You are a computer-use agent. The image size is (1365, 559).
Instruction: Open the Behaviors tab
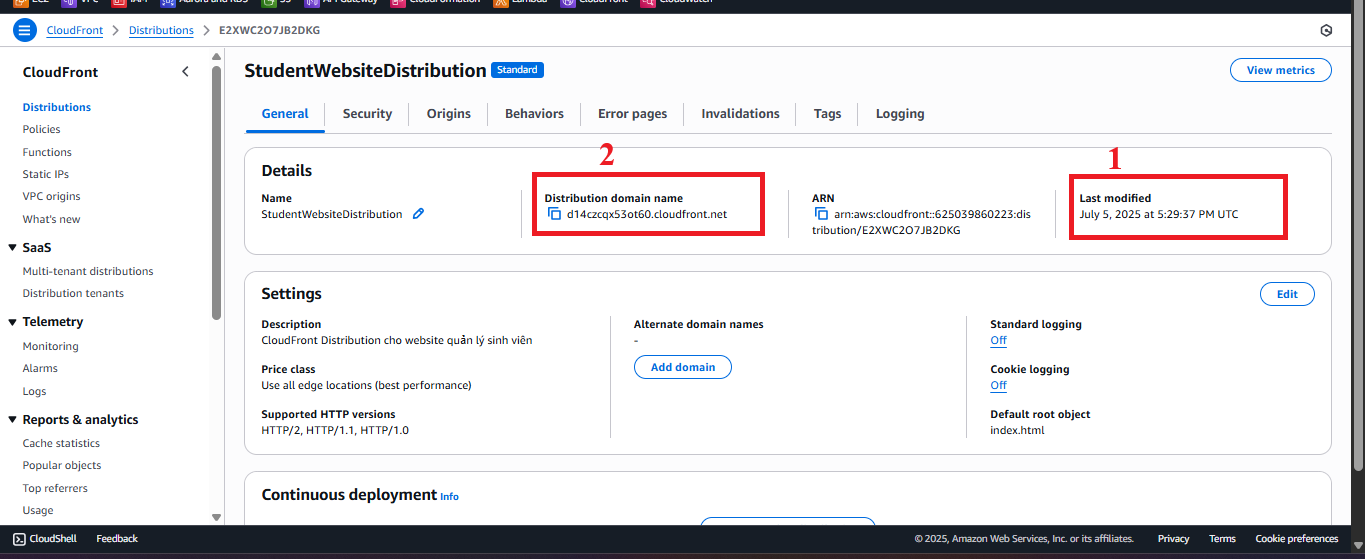534,114
